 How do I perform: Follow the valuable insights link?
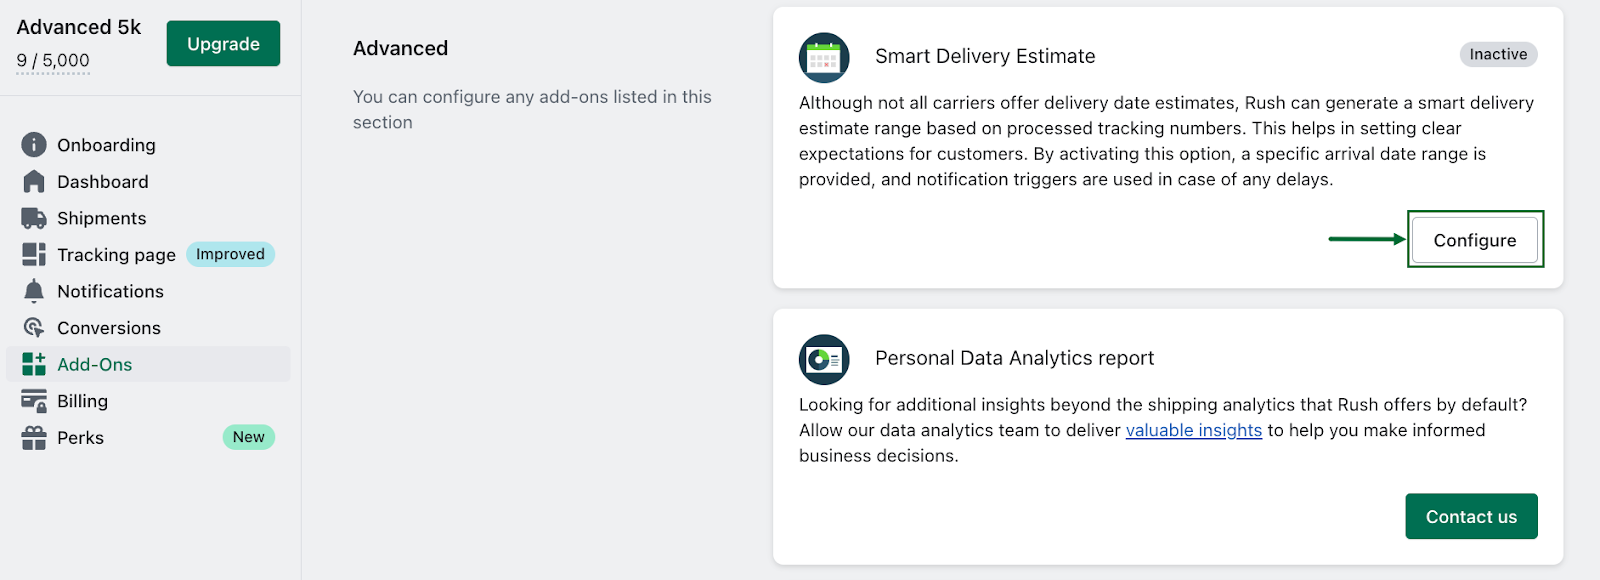pos(1193,430)
